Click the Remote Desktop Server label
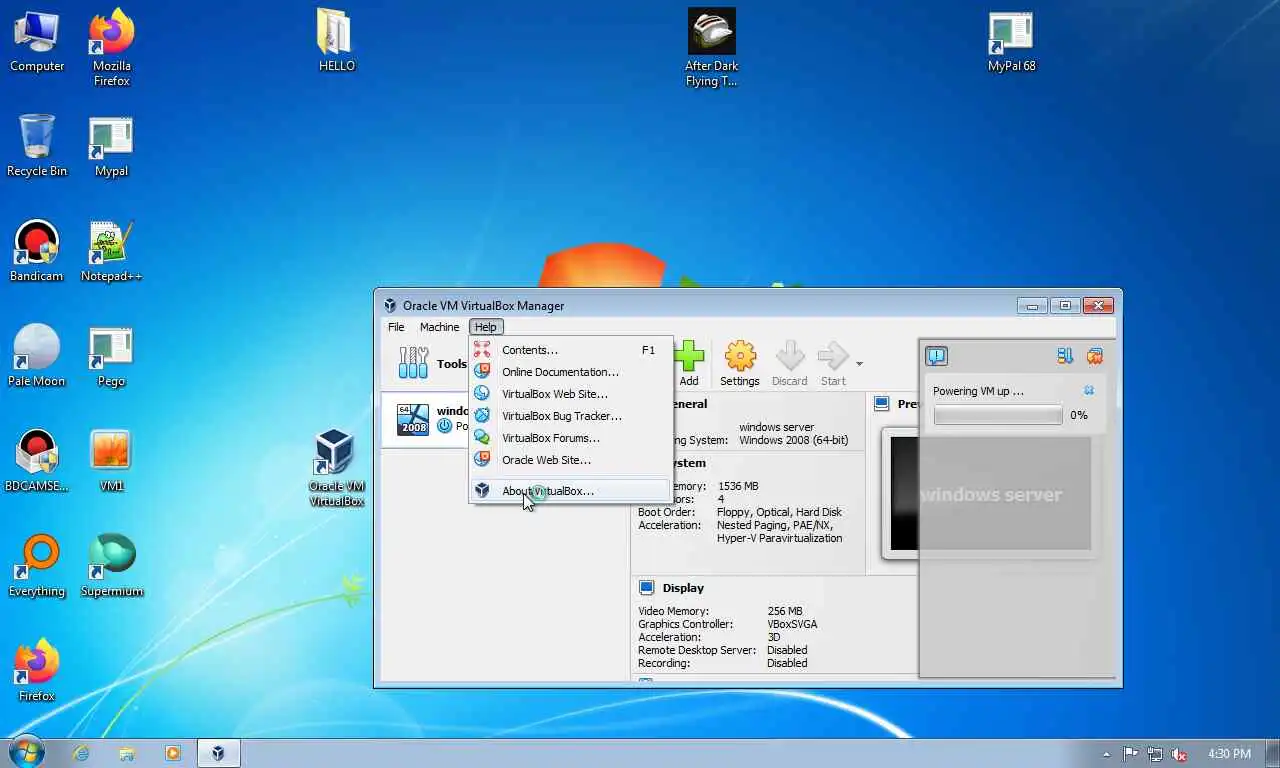 coord(695,650)
